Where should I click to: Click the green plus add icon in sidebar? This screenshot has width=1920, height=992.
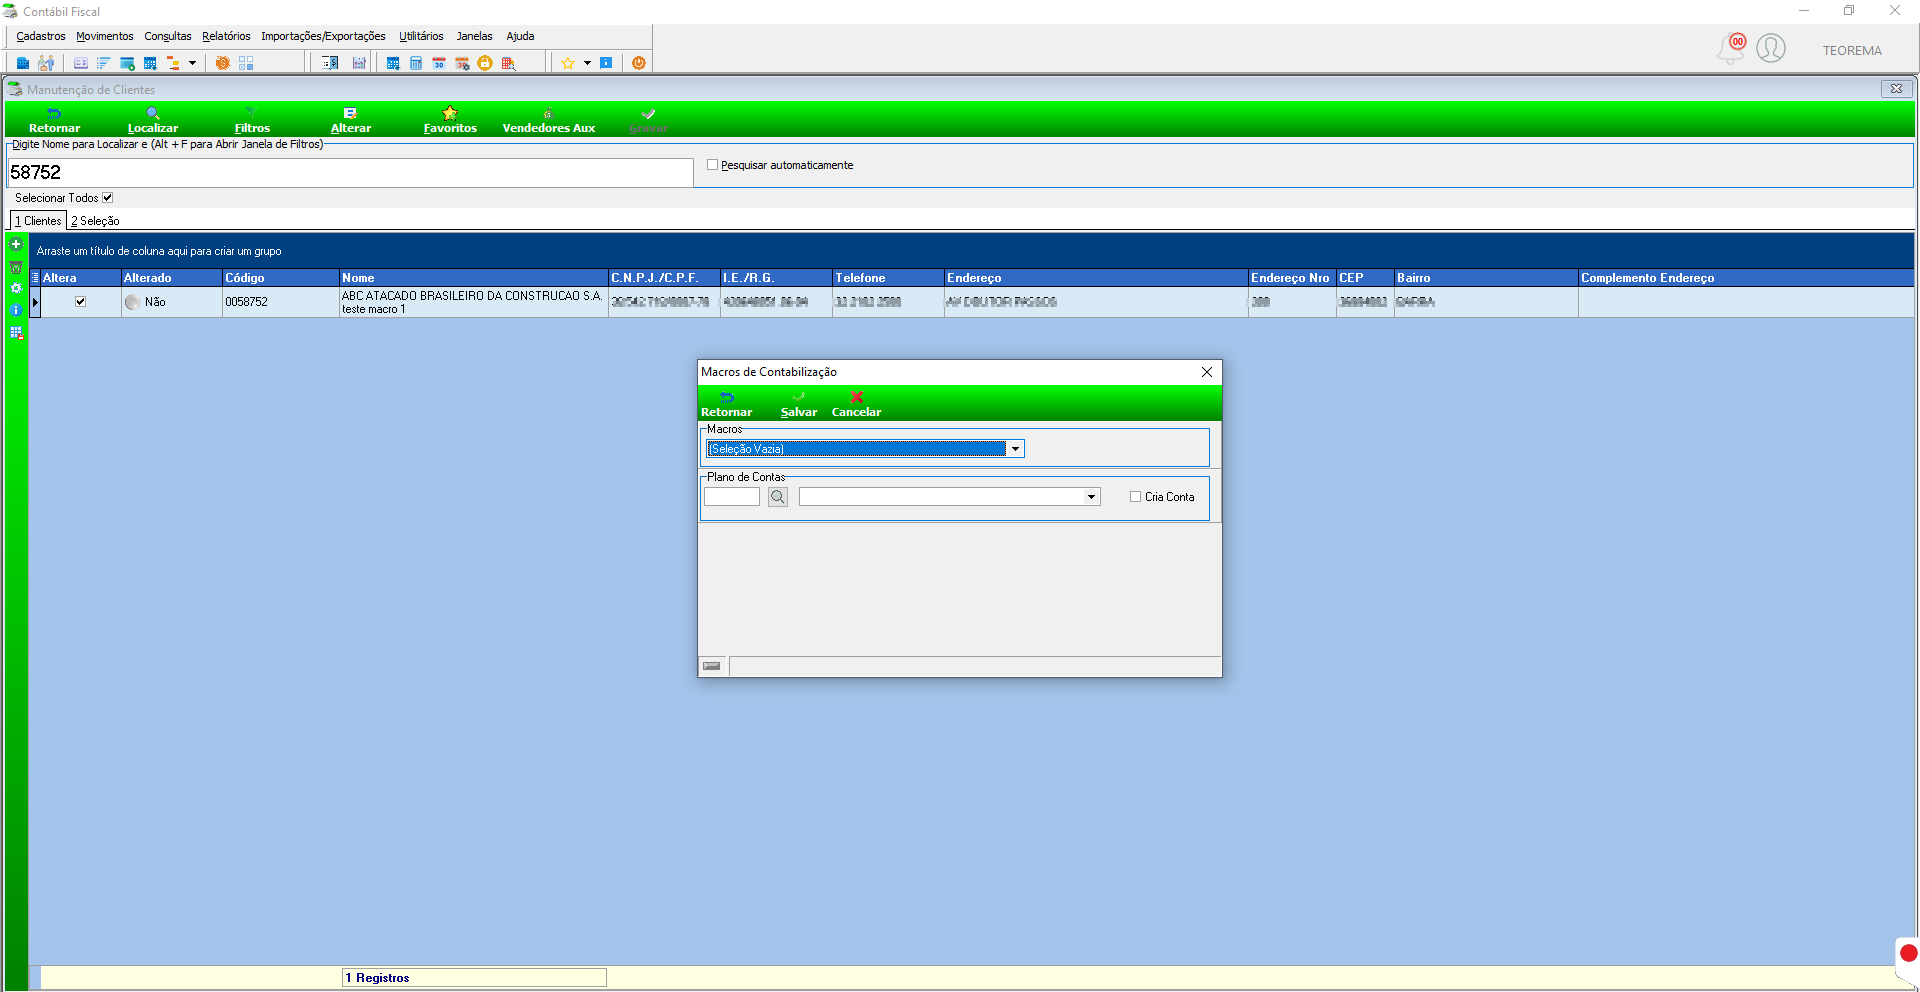coord(16,244)
